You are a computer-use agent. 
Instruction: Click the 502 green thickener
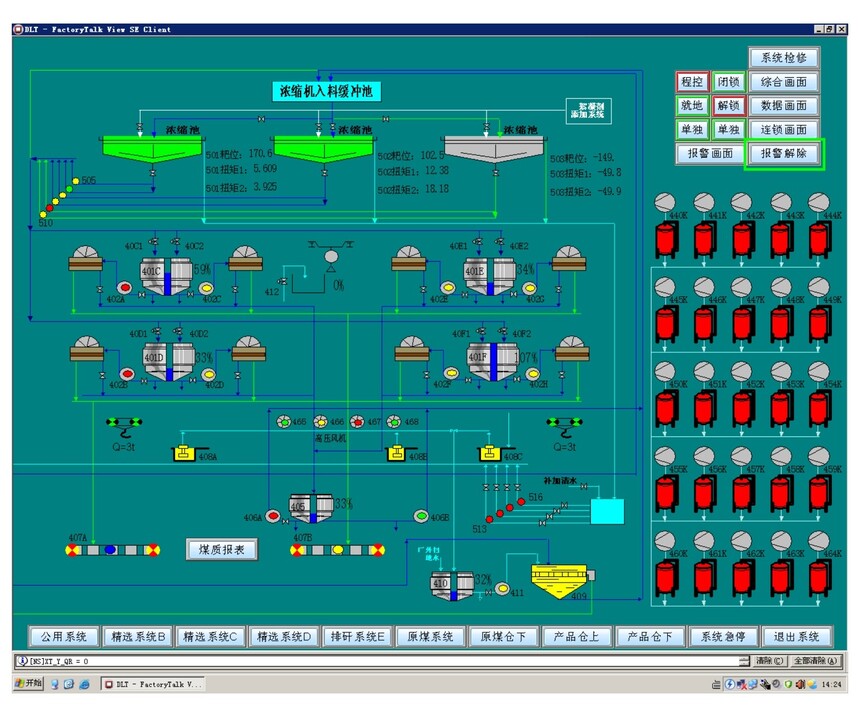click(x=324, y=148)
